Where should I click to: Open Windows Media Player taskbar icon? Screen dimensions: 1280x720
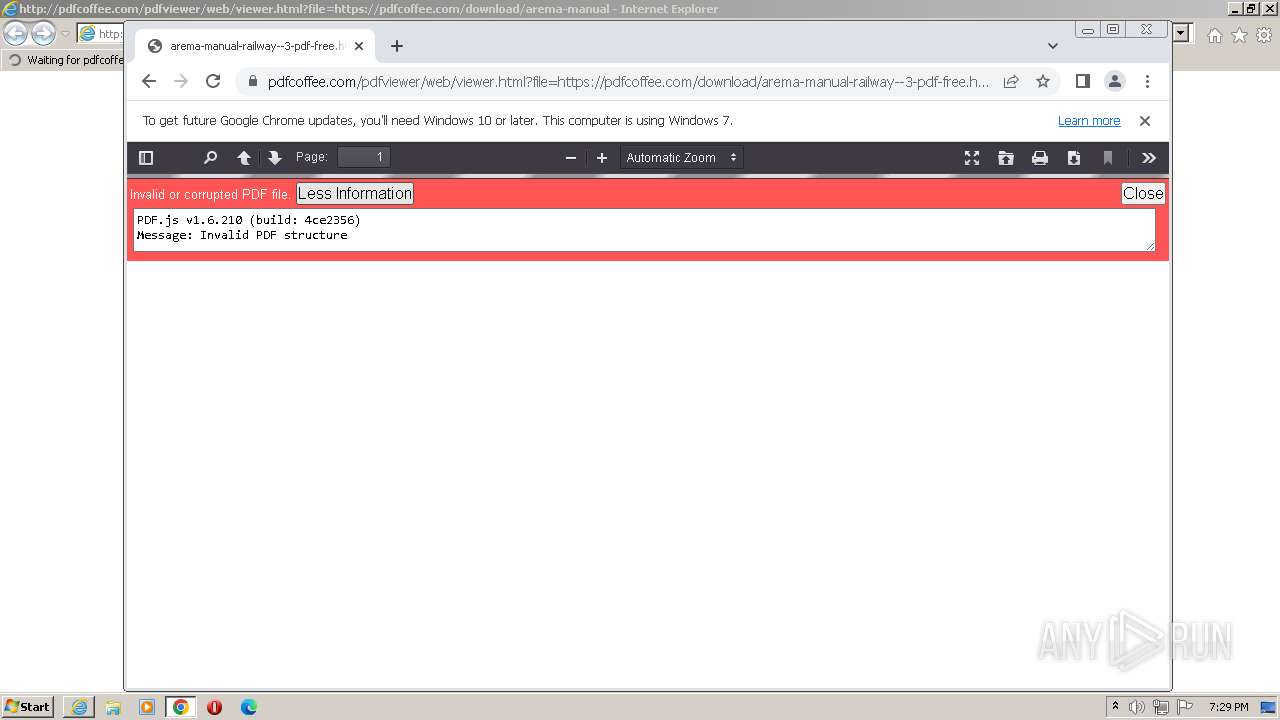[147, 707]
